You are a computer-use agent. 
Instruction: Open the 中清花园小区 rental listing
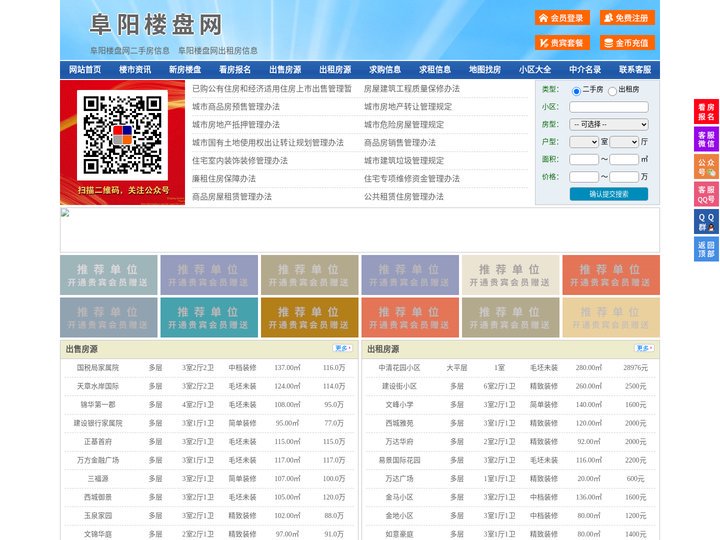(x=399, y=368)
